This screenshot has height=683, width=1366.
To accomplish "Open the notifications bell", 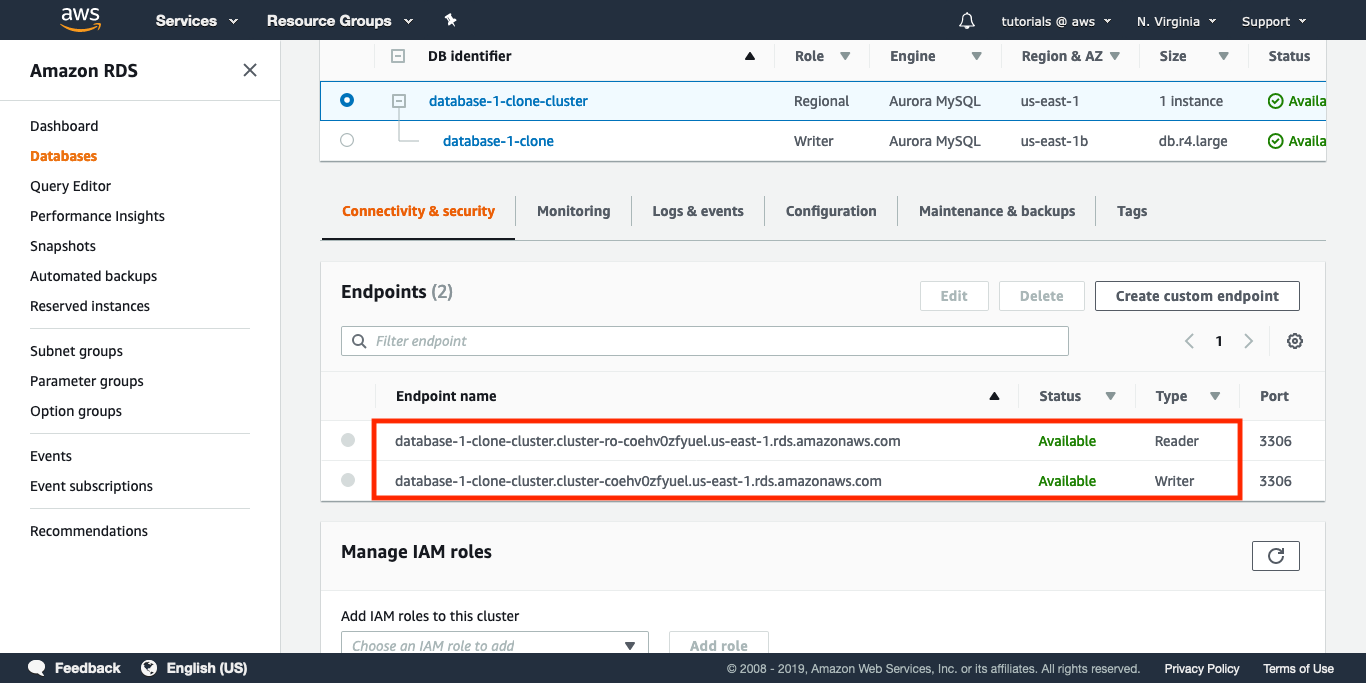I will click(966, 20).
